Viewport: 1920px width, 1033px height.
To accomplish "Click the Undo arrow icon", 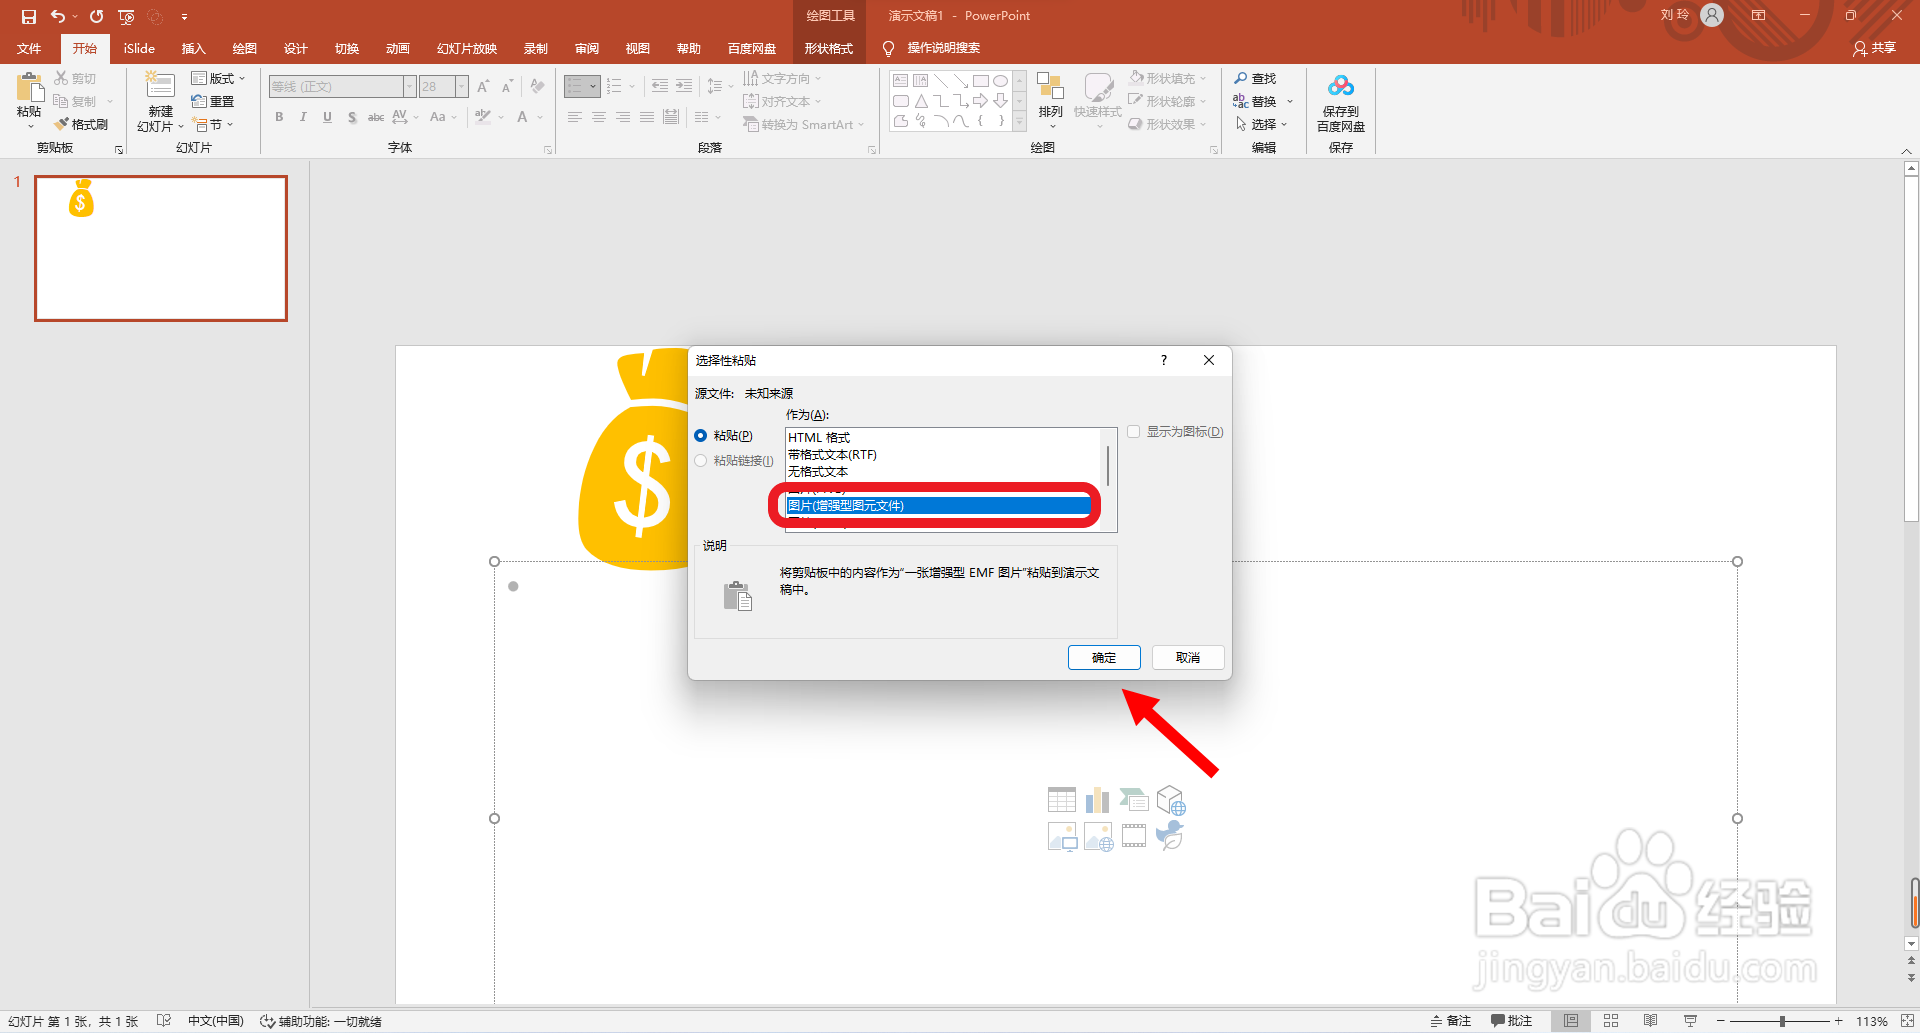I will coord(58,16).
